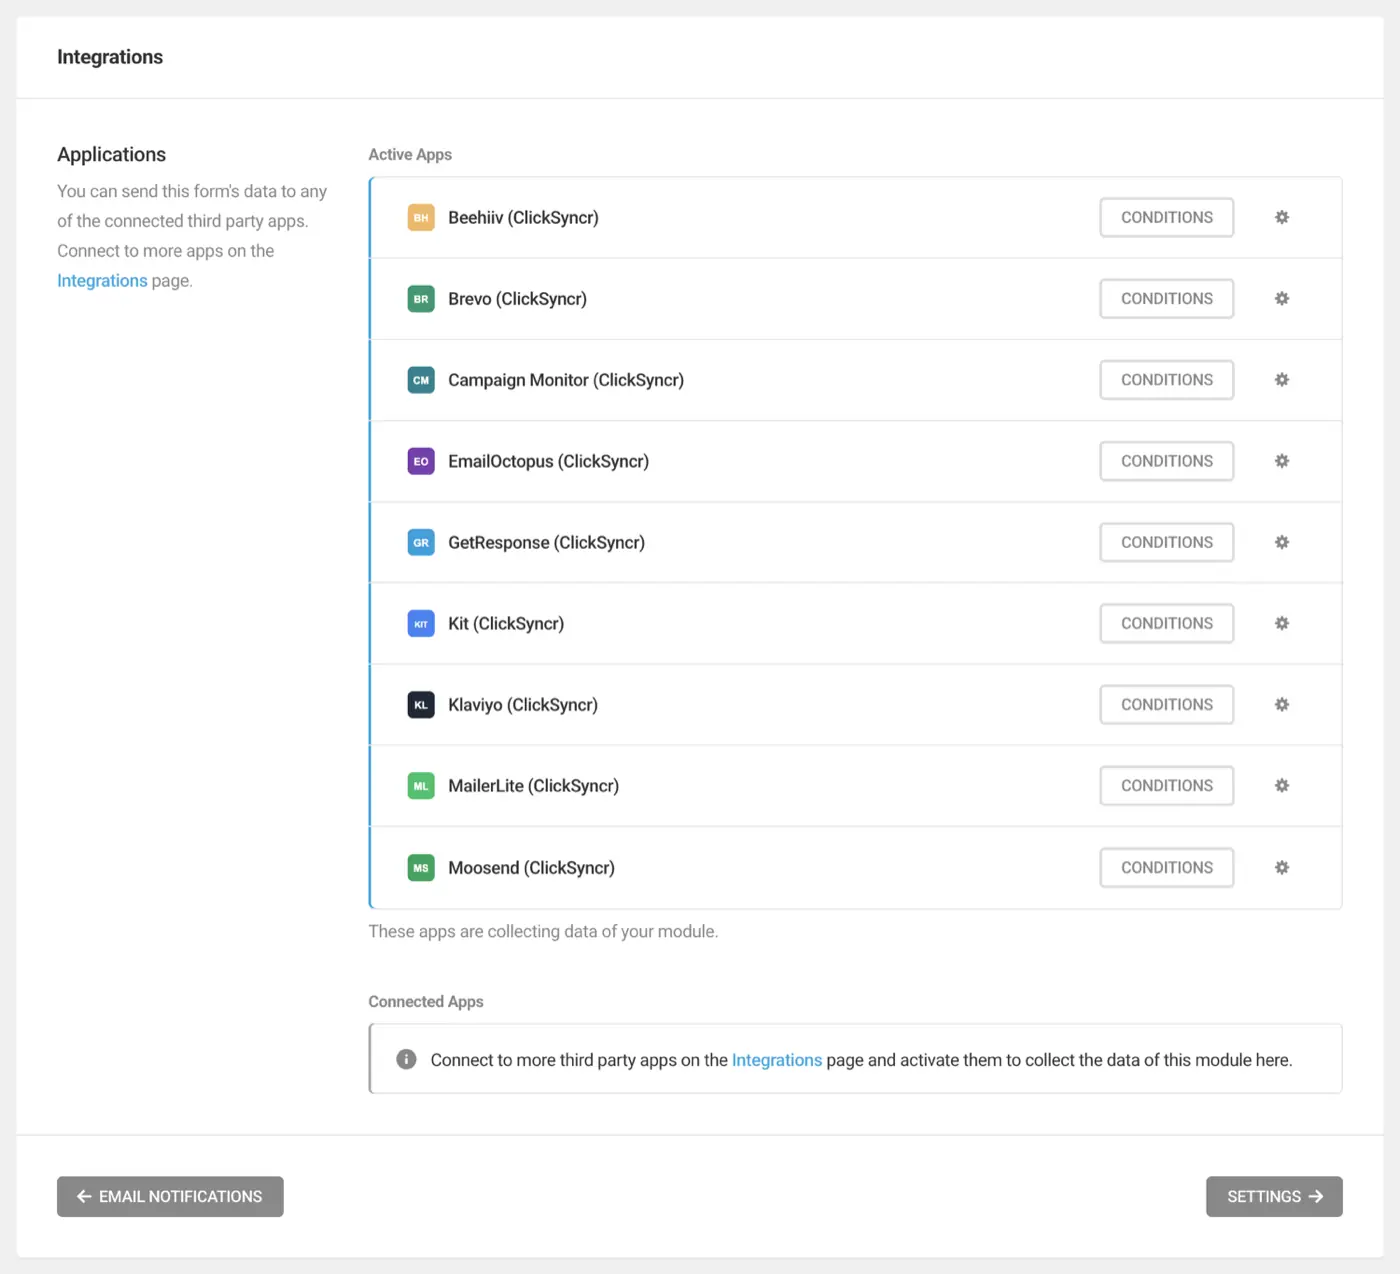Click the green MS Moosend icon
Screen dimensions: 1400x1274
421,867
